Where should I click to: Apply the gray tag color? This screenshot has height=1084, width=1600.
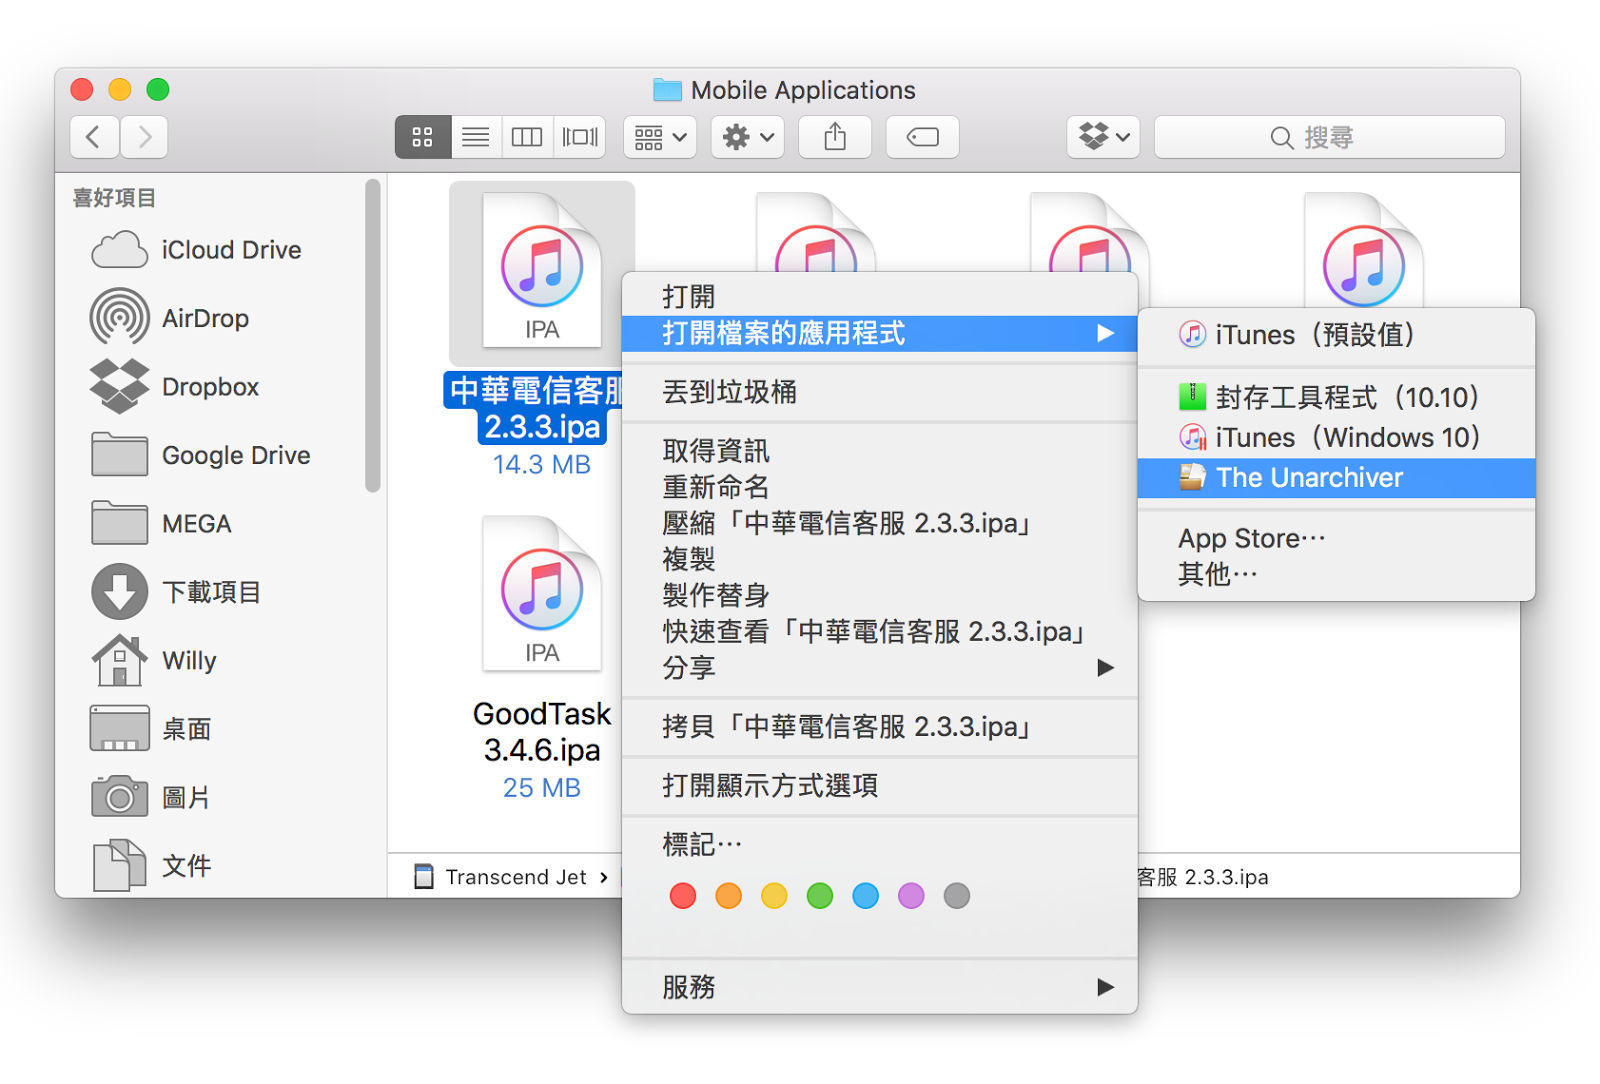coord(957,896)
